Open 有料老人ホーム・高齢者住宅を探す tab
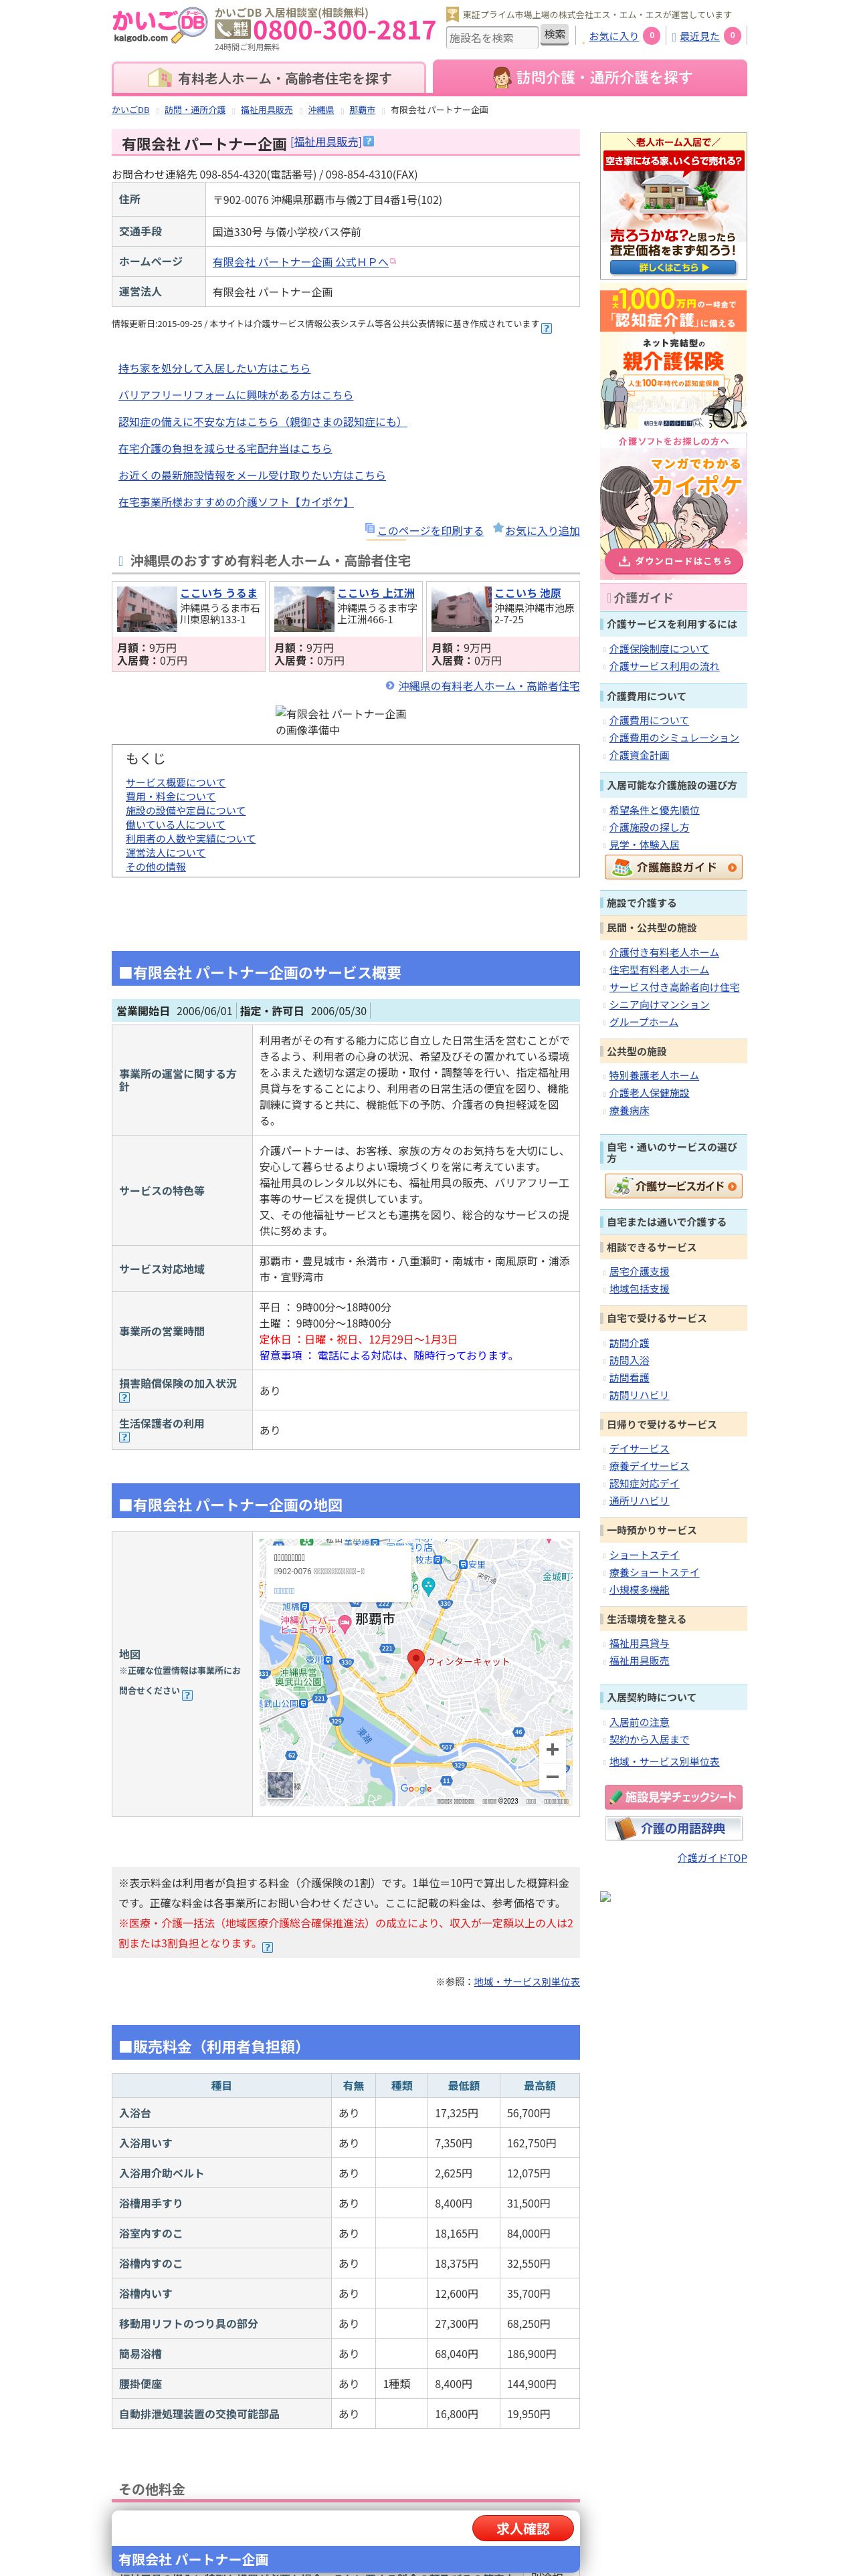 click(x=268, y=78)
